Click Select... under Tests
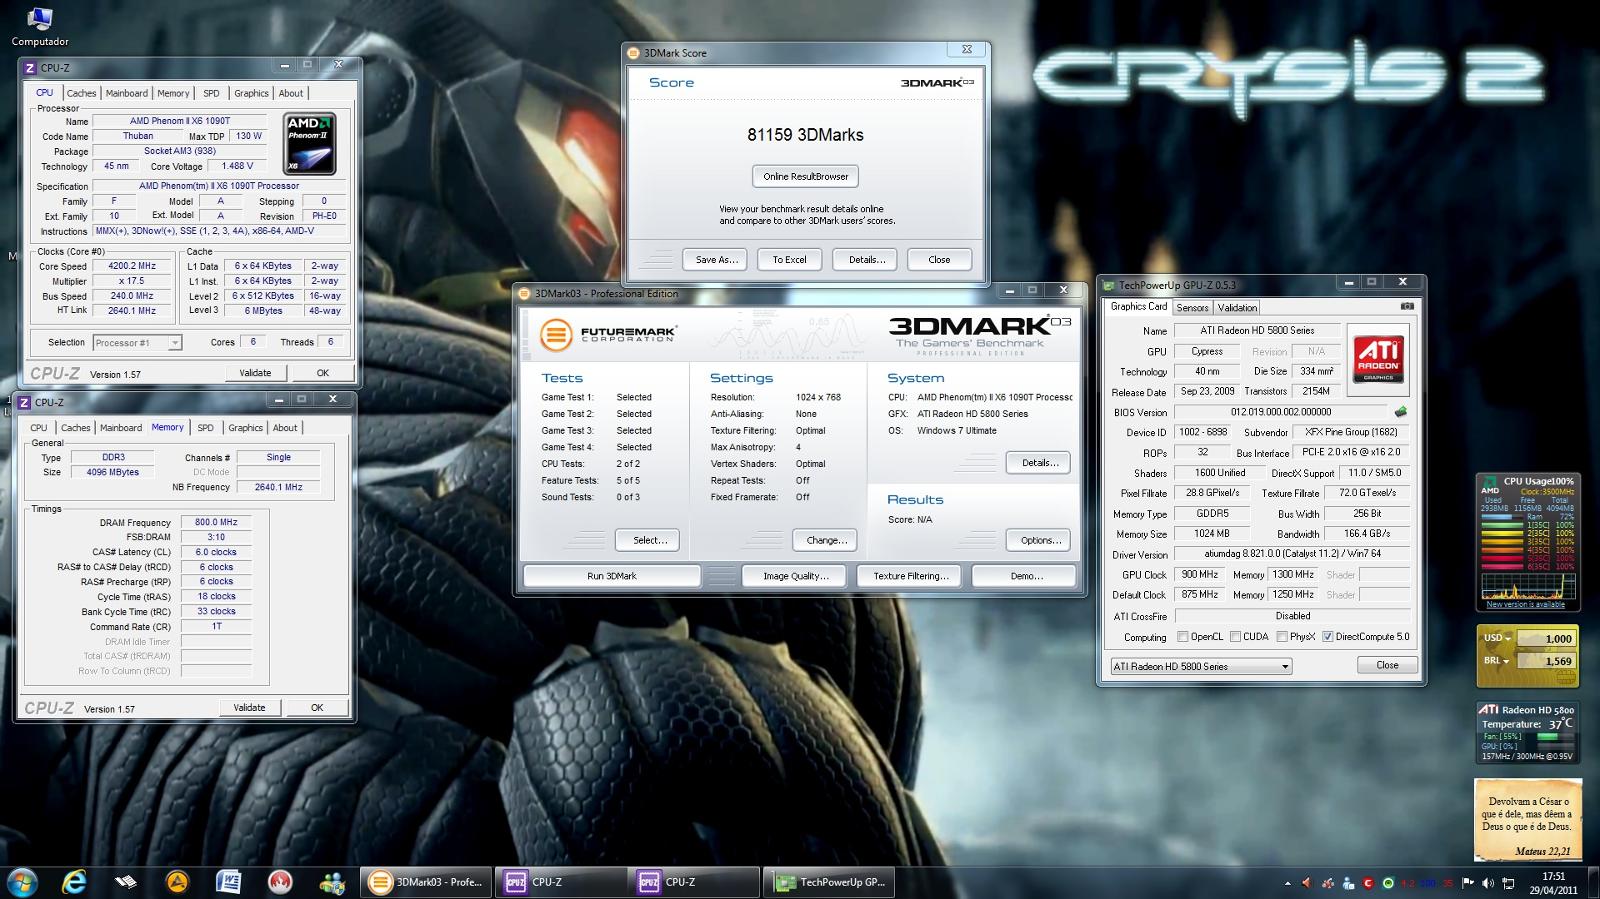Image resolution: width=1600 pixels, height=899 pixels. click(x=648, y=540)
